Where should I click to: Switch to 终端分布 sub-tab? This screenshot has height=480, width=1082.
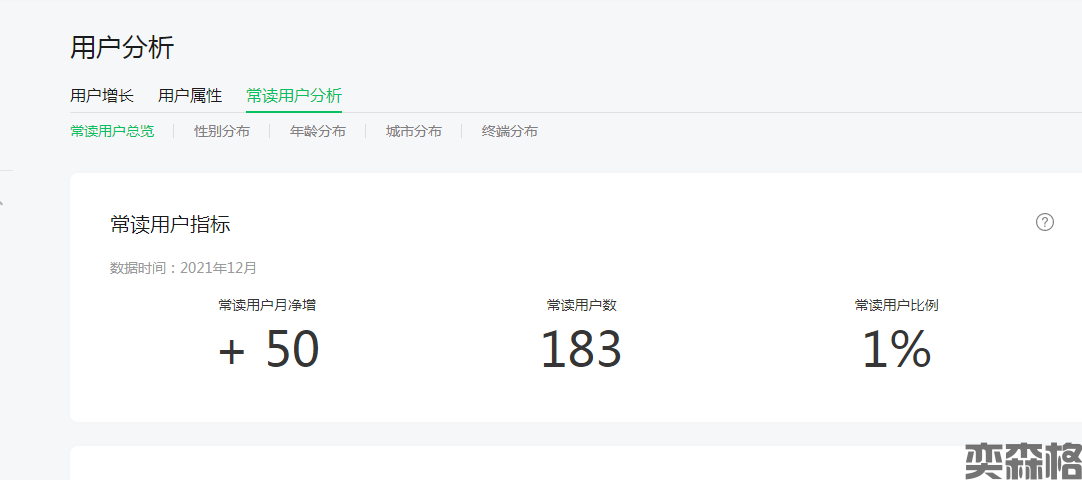510,131
